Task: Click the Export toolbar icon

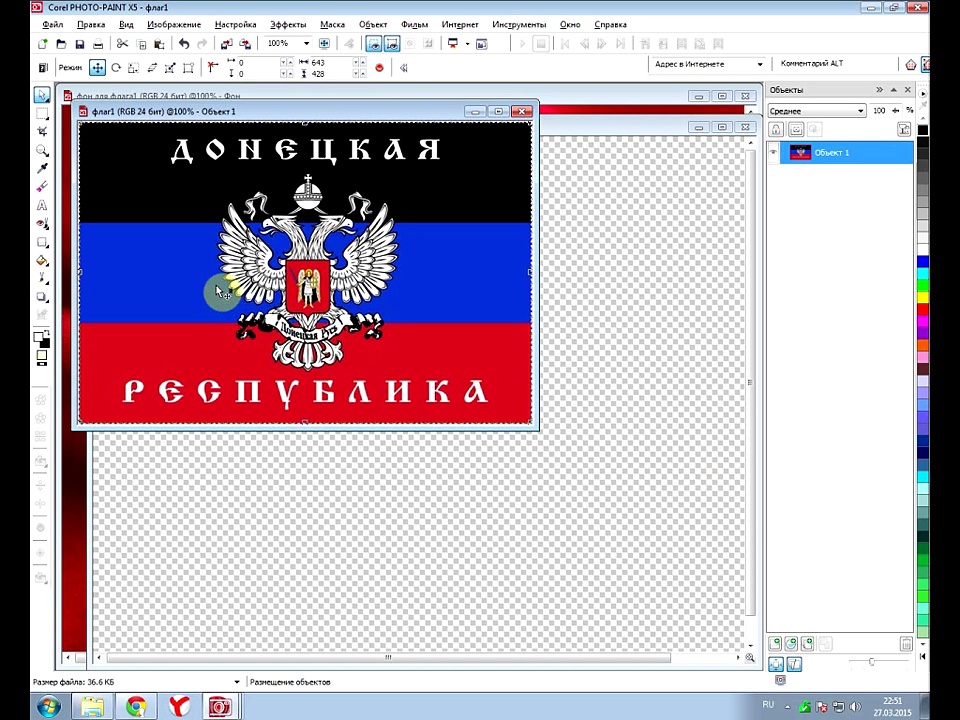Action: 245,44
